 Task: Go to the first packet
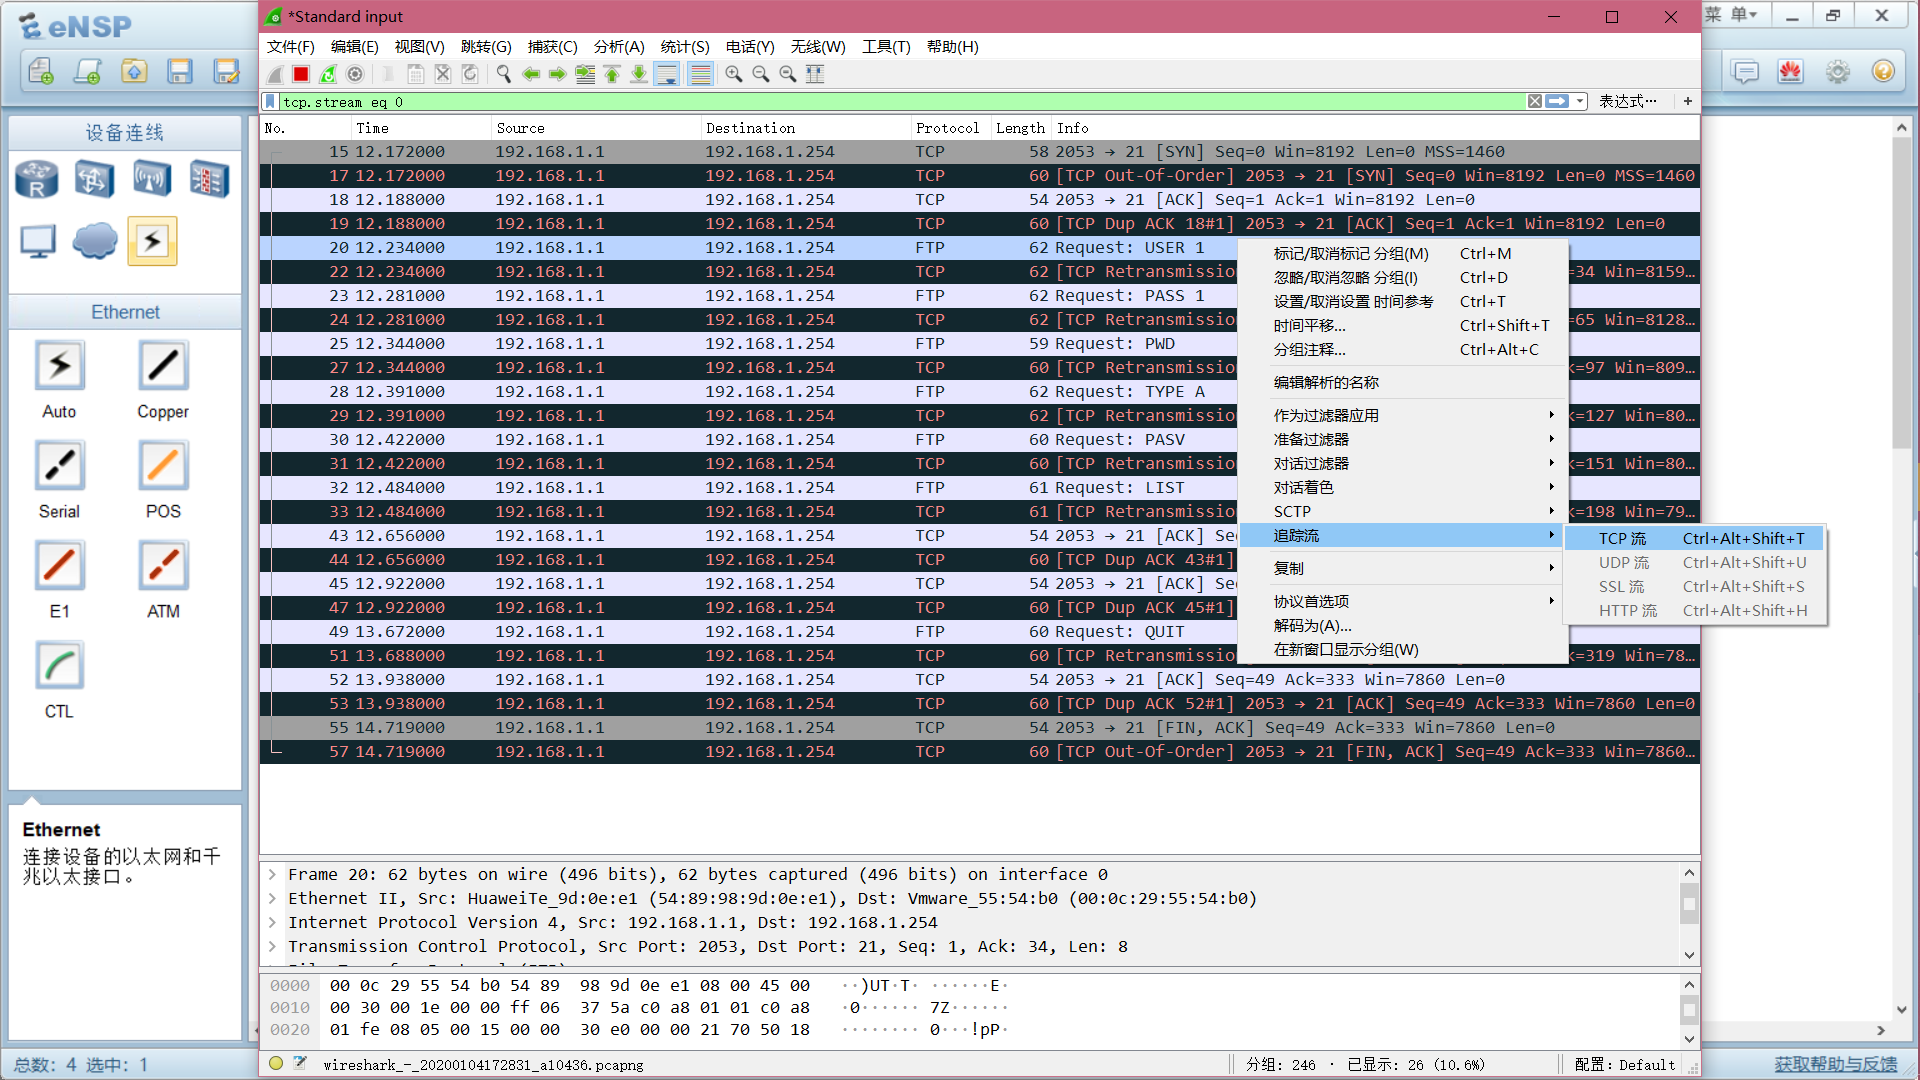coord(612,74)
